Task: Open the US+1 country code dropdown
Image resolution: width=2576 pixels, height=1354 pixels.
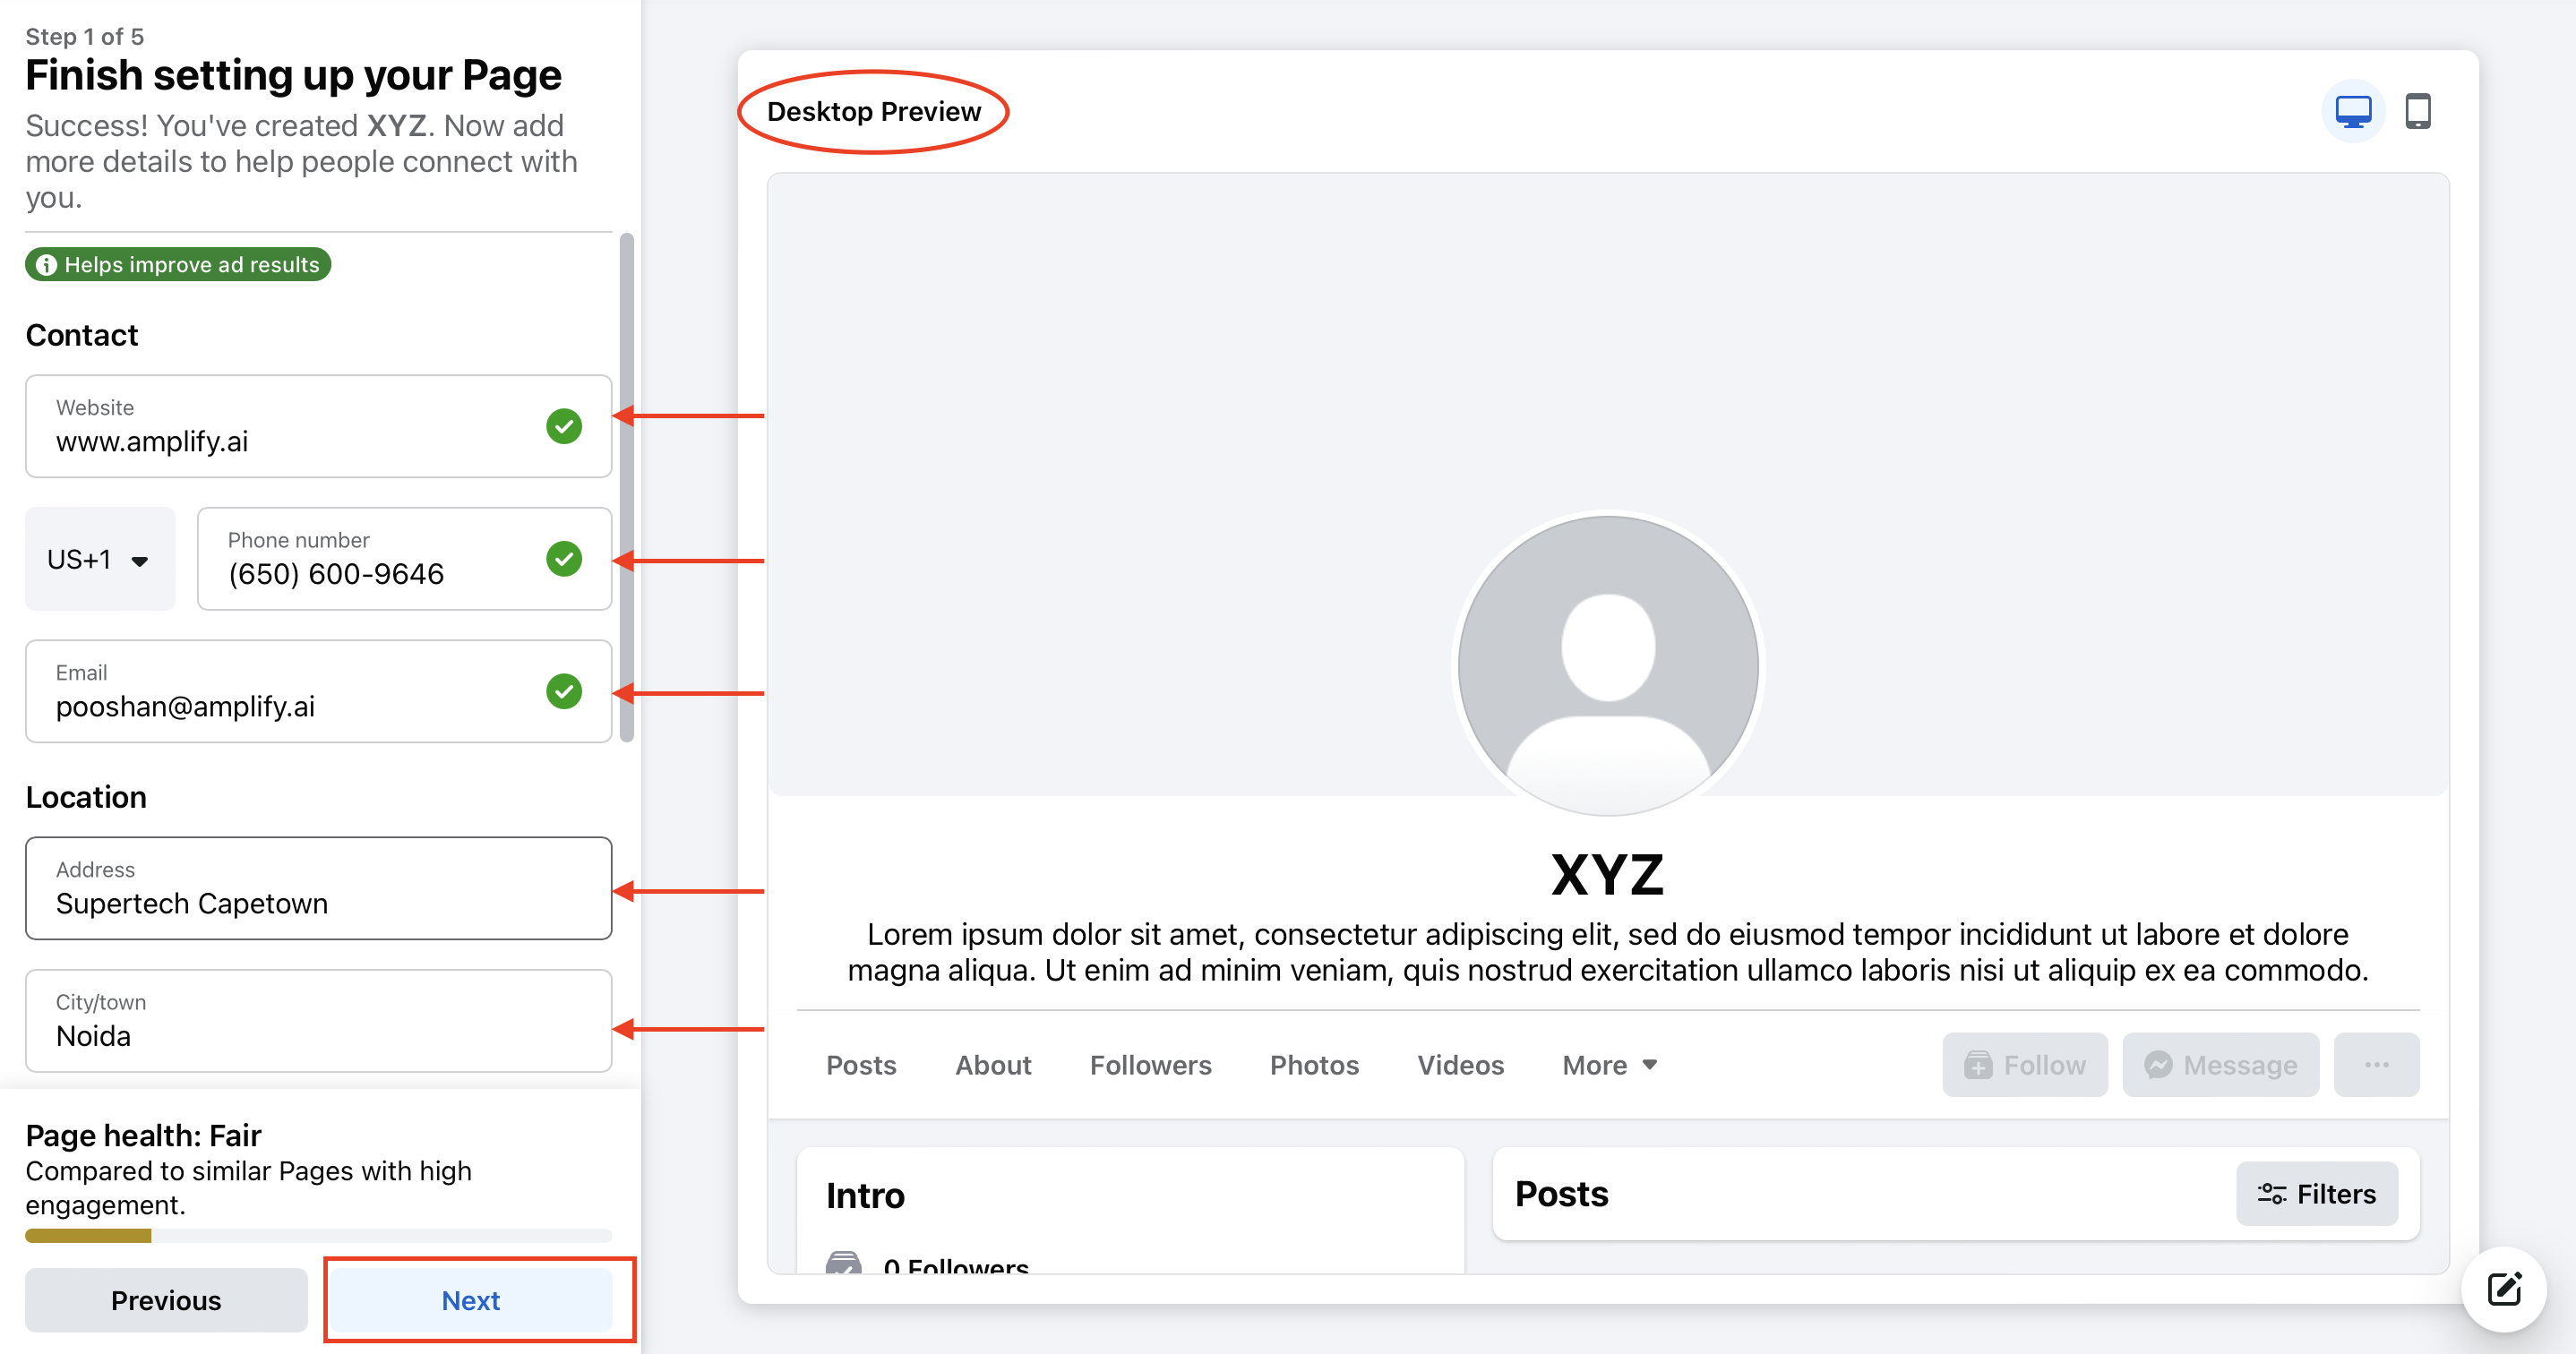Action: point(99,559)
